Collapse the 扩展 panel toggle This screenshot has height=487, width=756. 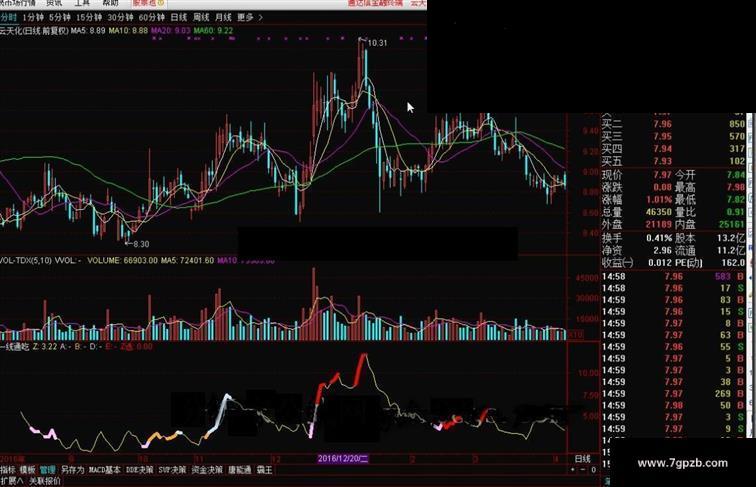coord(12,481)
